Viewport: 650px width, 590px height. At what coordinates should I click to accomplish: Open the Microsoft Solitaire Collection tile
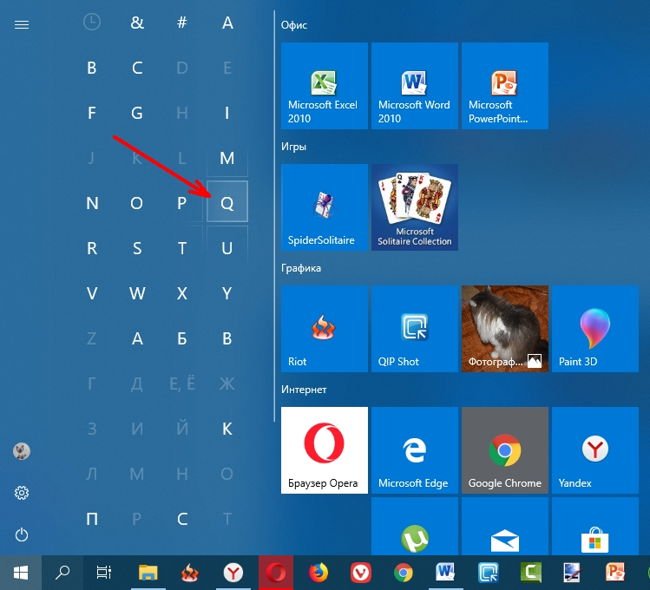[415, 207]
